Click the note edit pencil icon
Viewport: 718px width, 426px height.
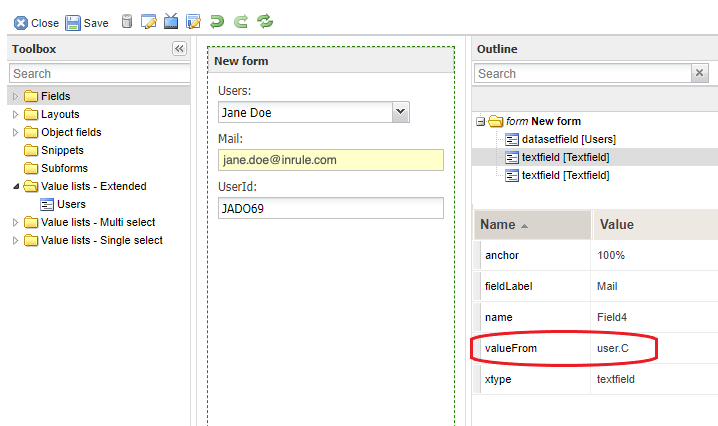click(x=149, y=21)
